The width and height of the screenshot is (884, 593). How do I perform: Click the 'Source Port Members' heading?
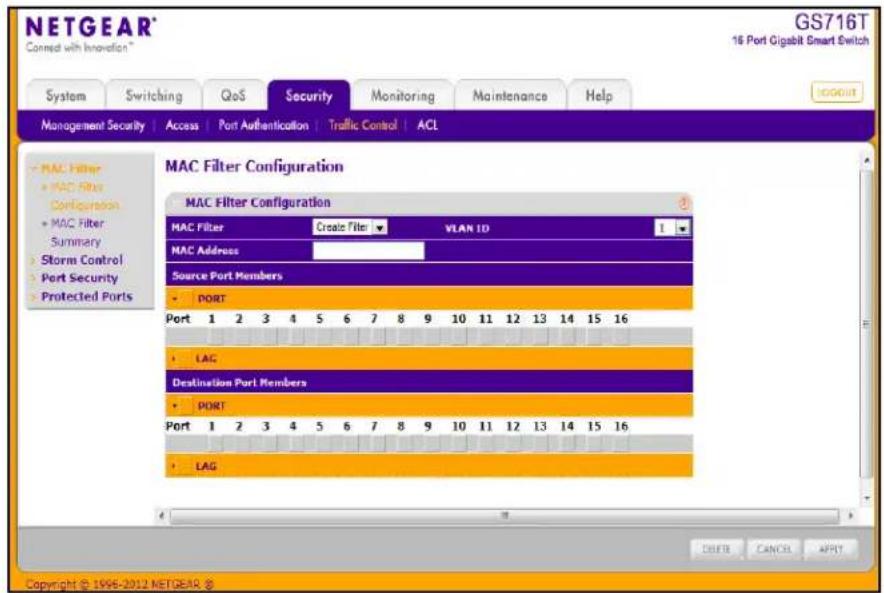(227, 276)
